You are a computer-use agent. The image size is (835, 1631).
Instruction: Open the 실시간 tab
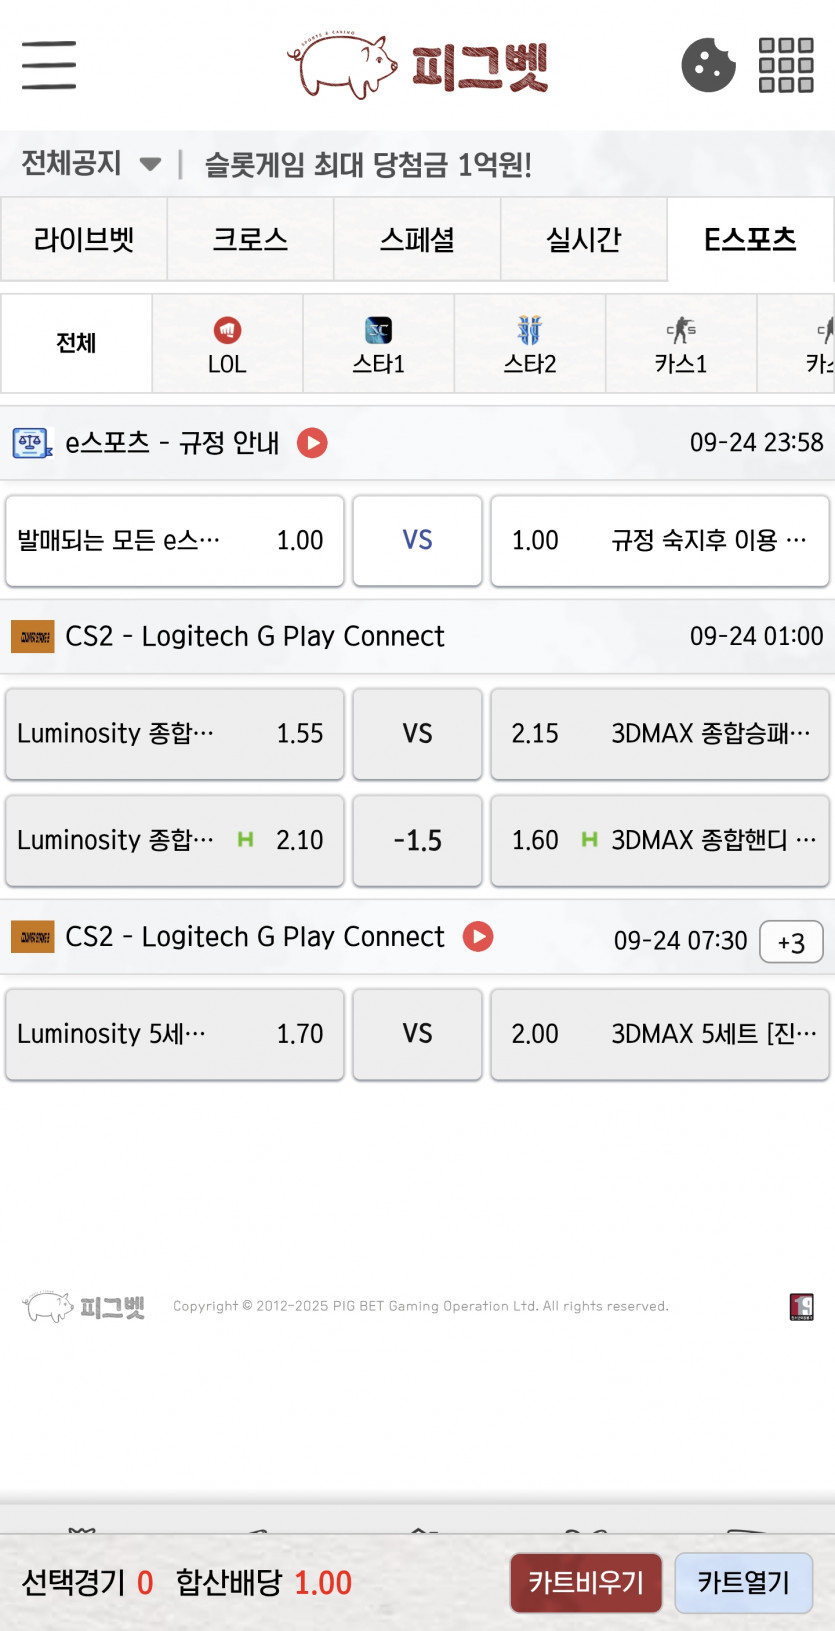point(584,240)
